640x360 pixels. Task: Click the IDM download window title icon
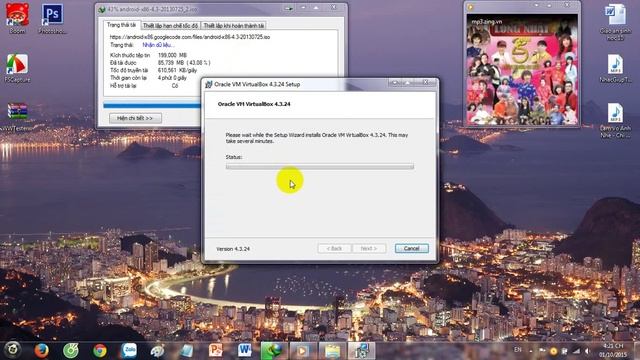point(102,9)
